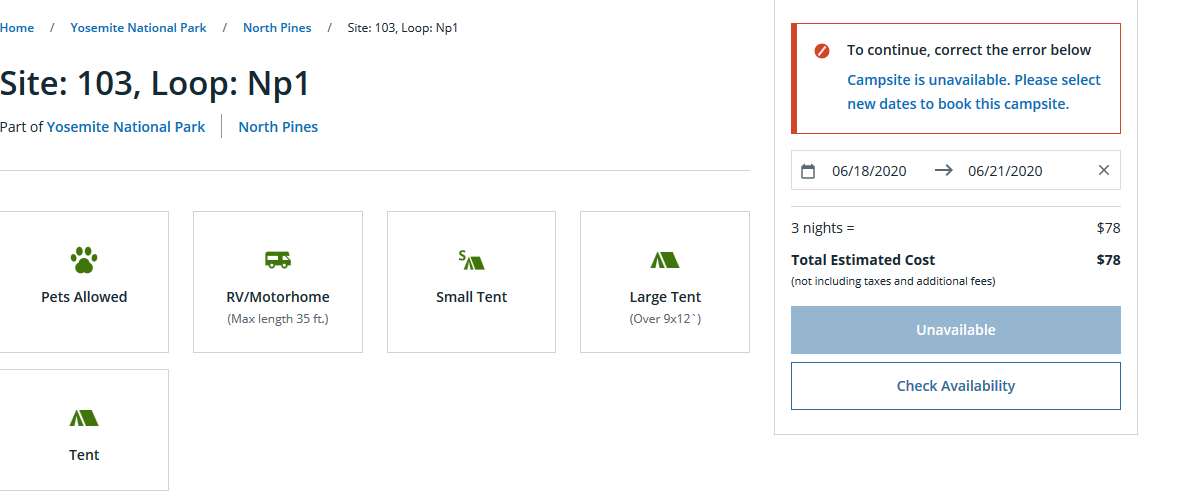Viewport: 1188px width, 503px height.
Task: Navigate to North Pines breadcrumb link
Action: (x=277, y=28)
